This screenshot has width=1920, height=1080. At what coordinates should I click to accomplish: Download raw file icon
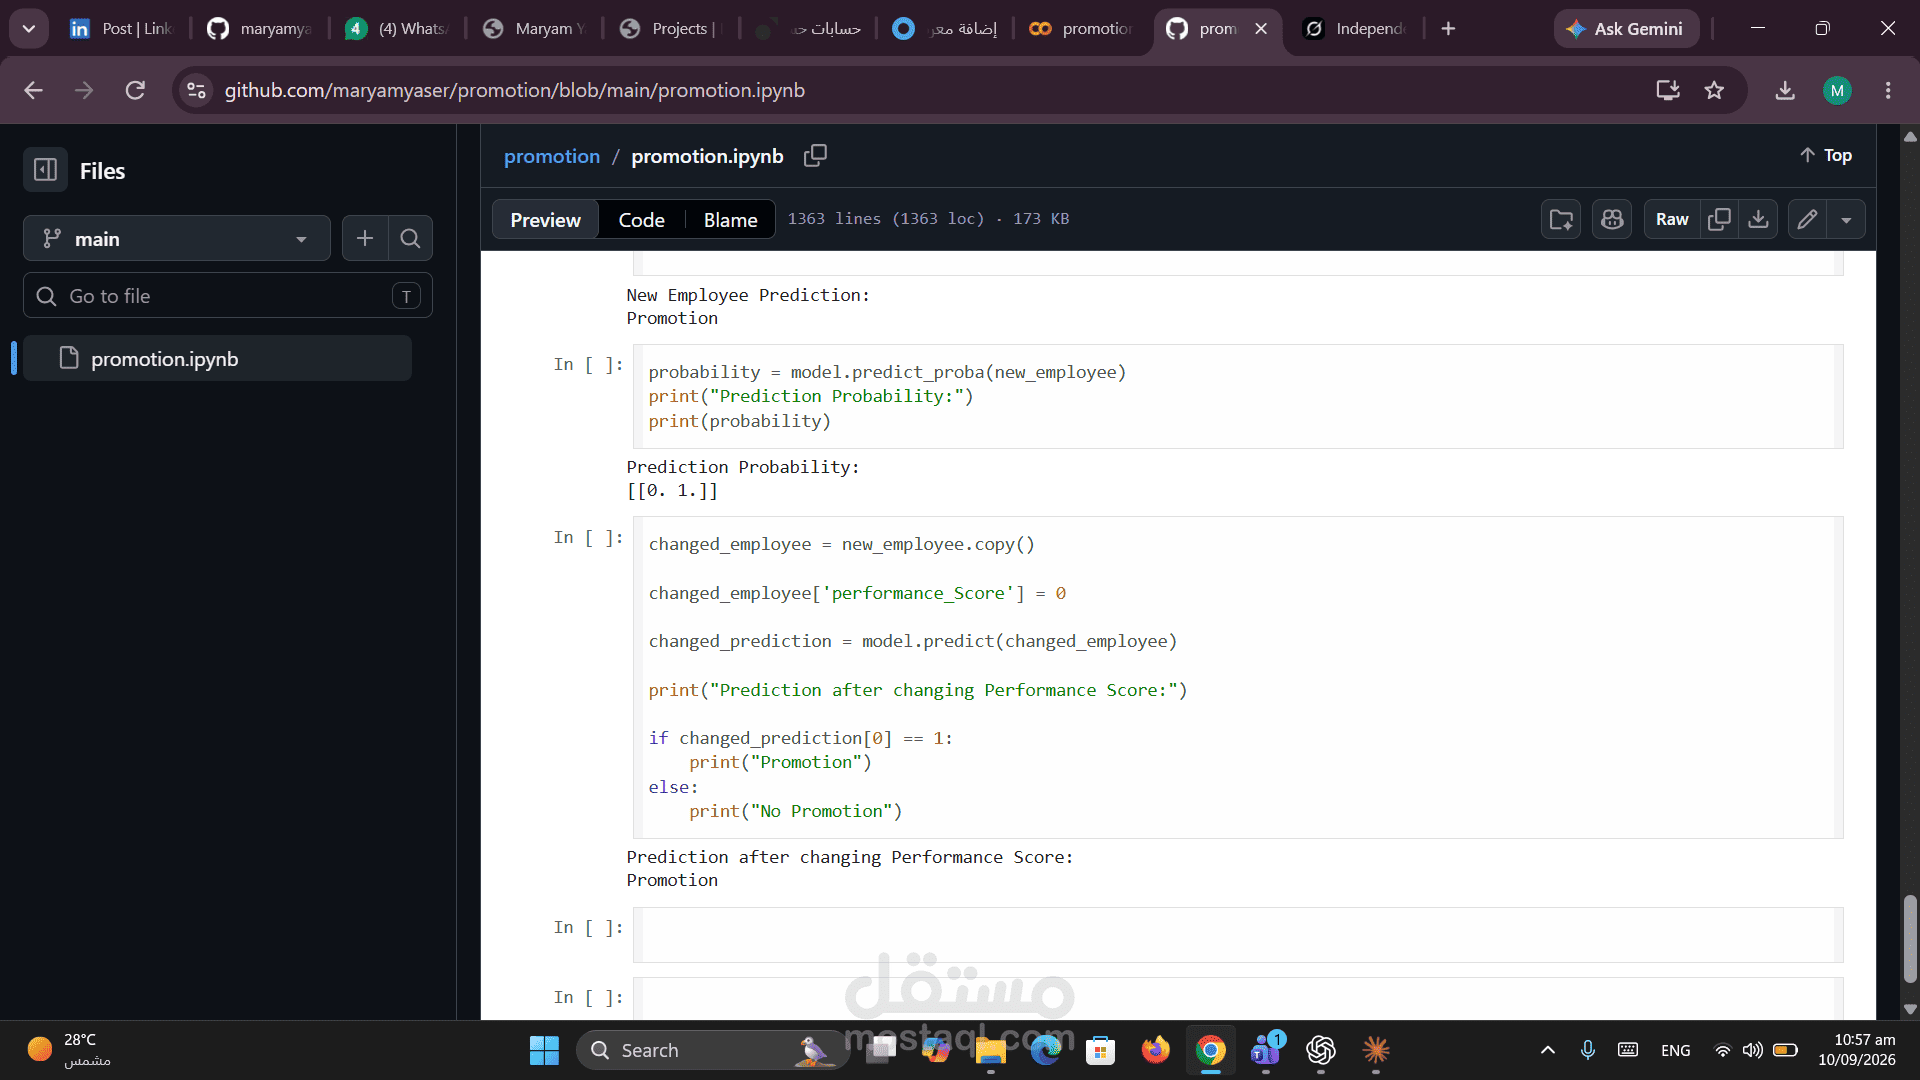(x=1758, y=219)
